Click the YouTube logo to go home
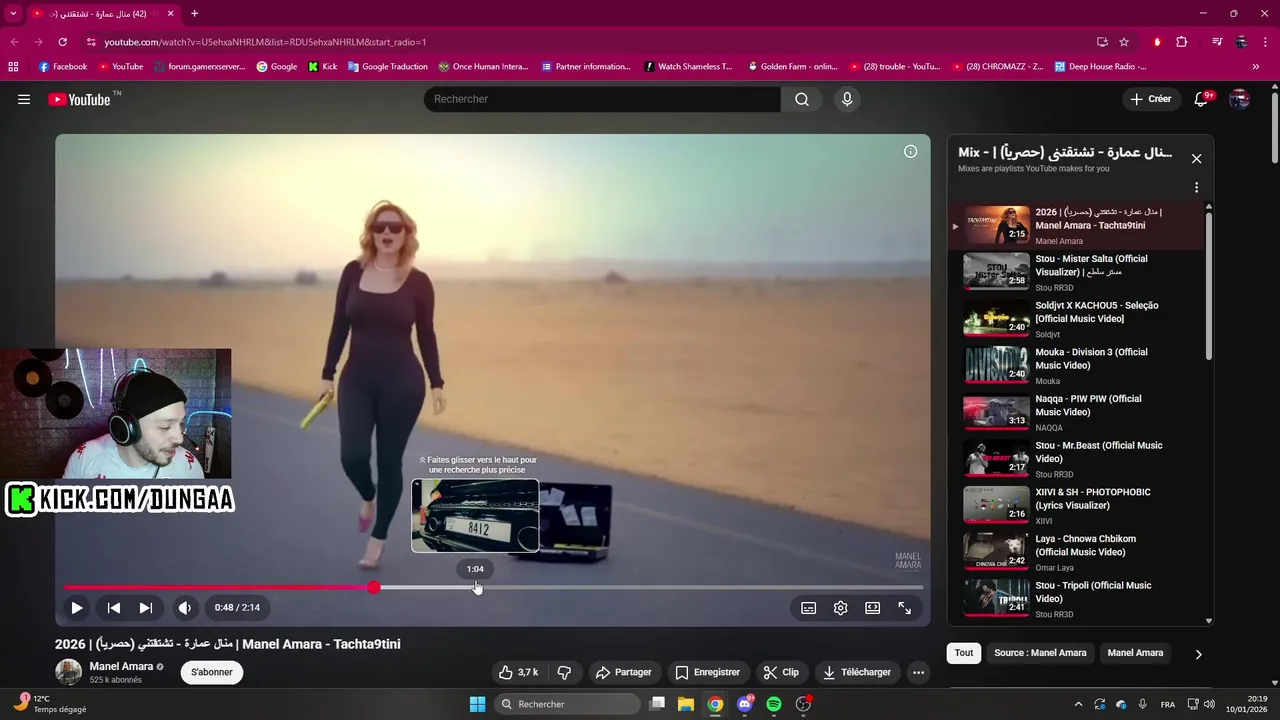Viewport: 1280px width, 720px height. tap(79, 99)
